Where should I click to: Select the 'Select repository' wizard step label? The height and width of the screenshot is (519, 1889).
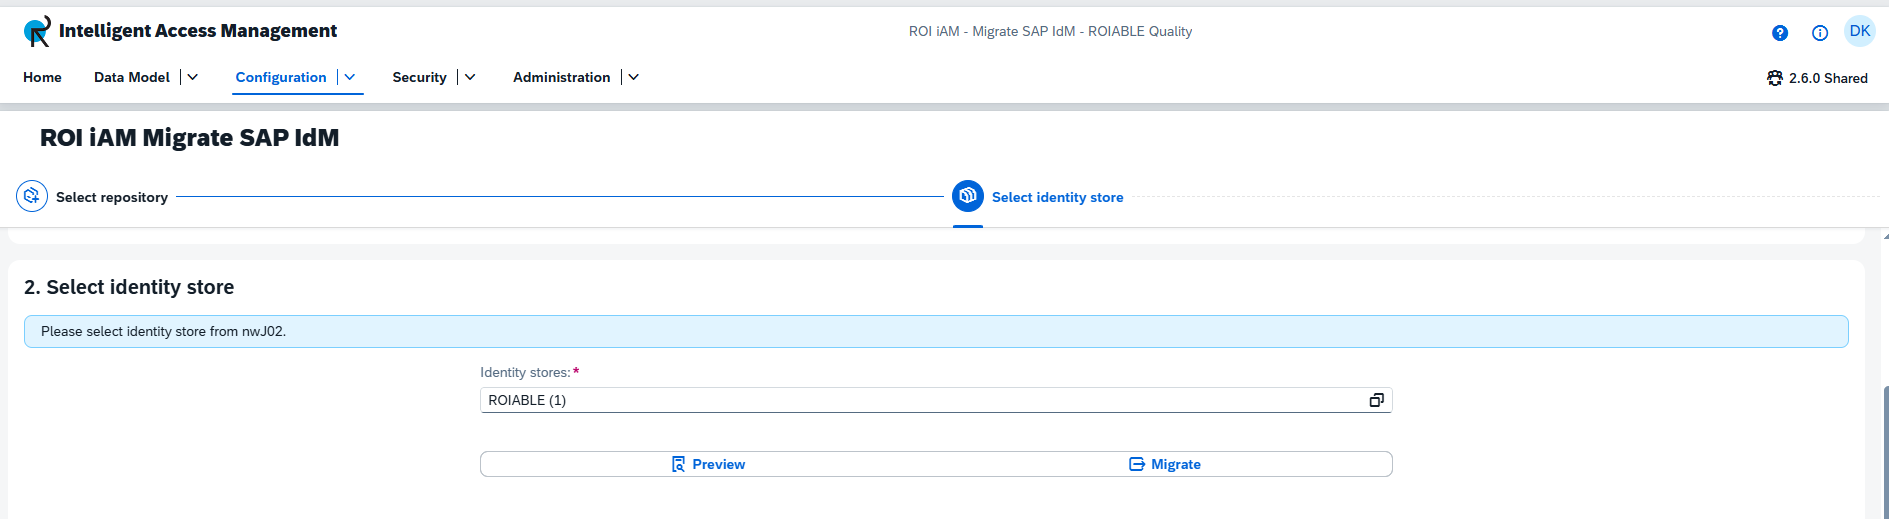click(112, 197)
